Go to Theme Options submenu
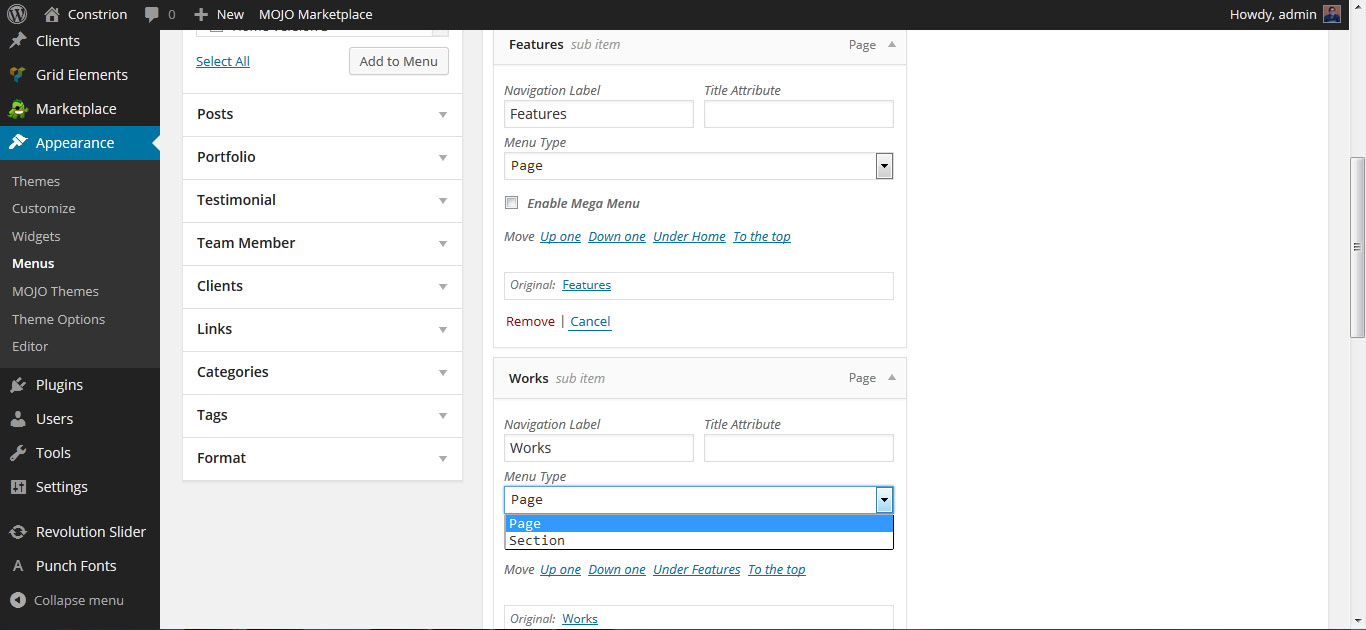 (x=58, y=319)
